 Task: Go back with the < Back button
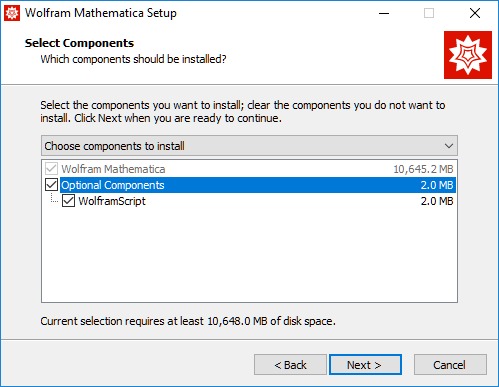290,365
